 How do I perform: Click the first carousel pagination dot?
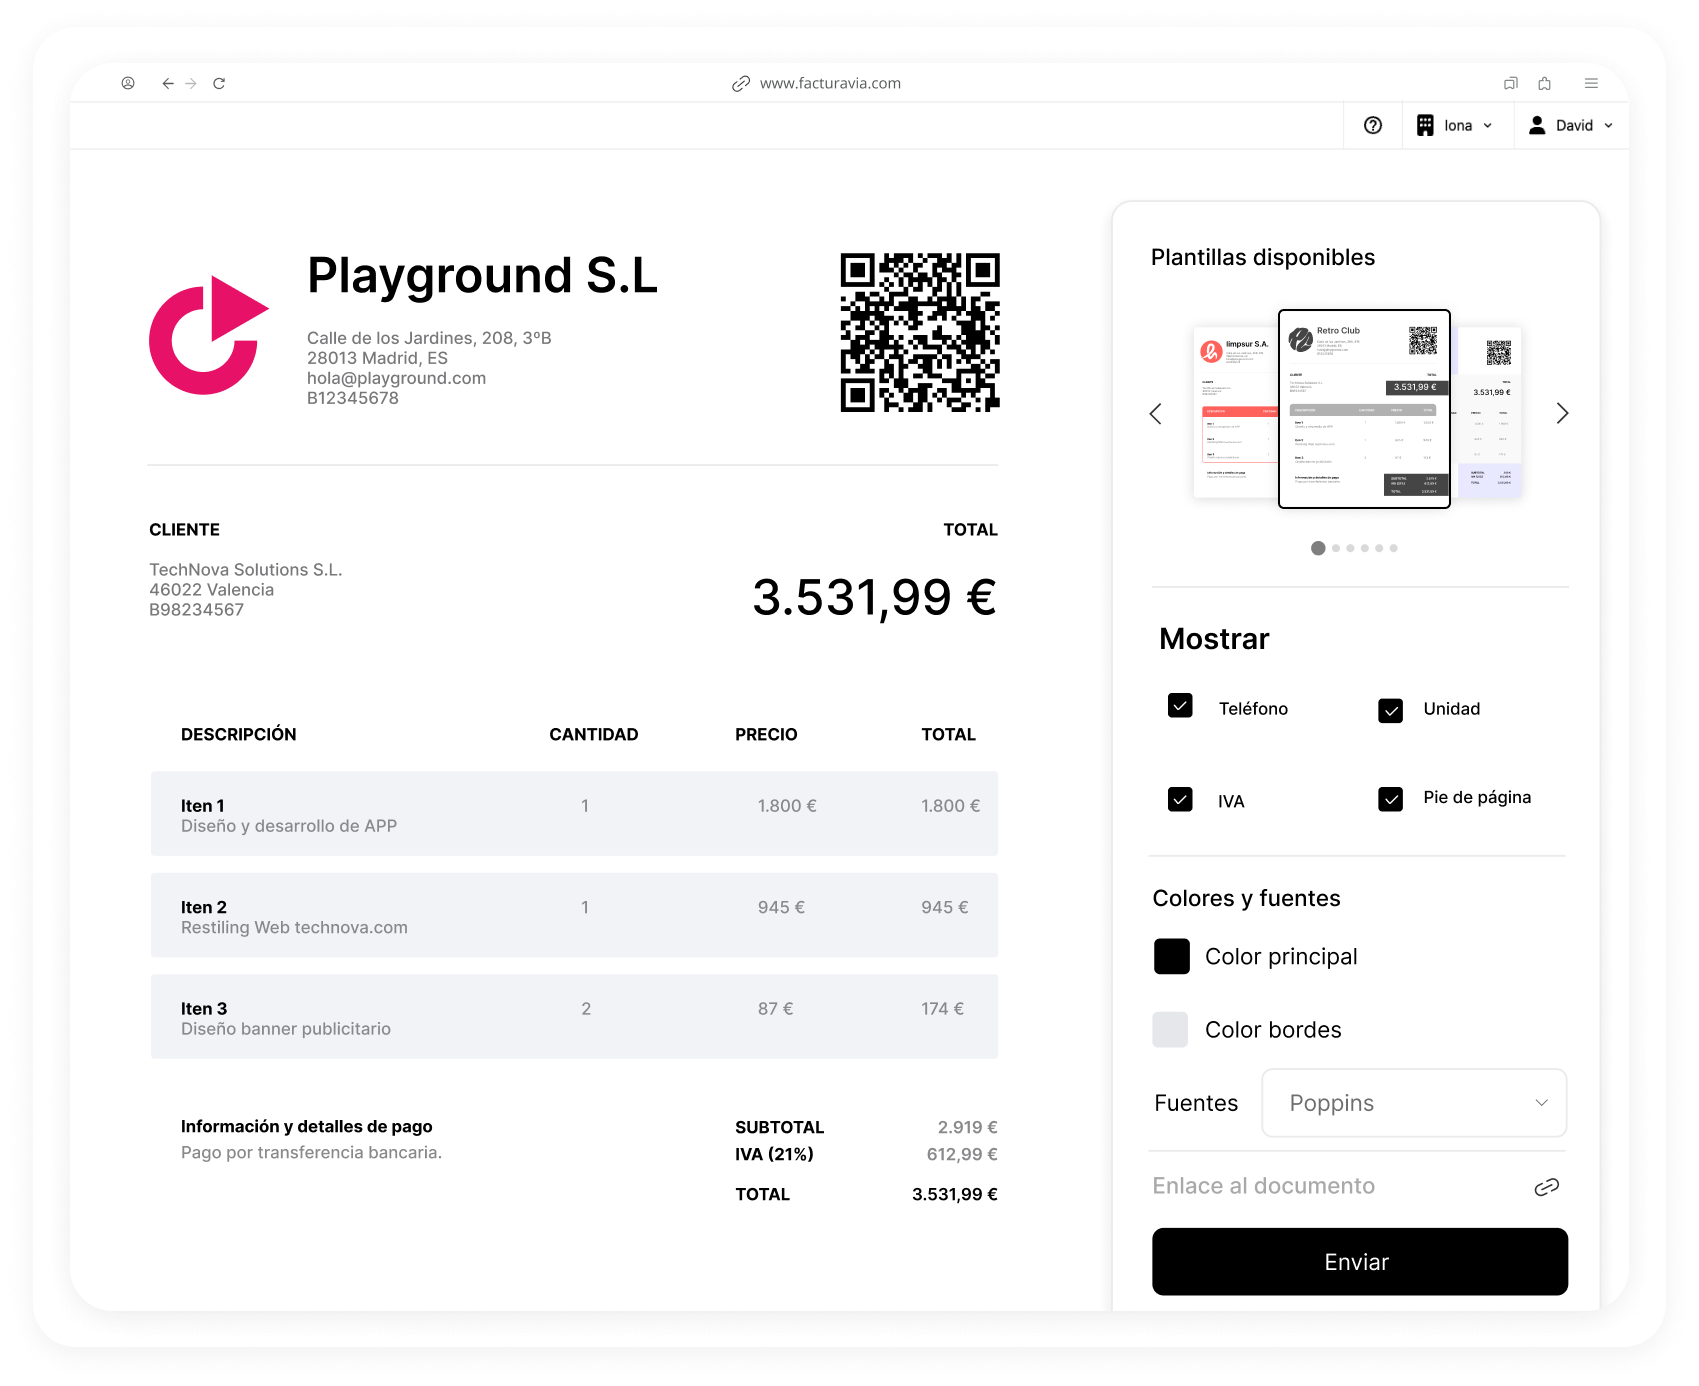[x=1318, y=548]
